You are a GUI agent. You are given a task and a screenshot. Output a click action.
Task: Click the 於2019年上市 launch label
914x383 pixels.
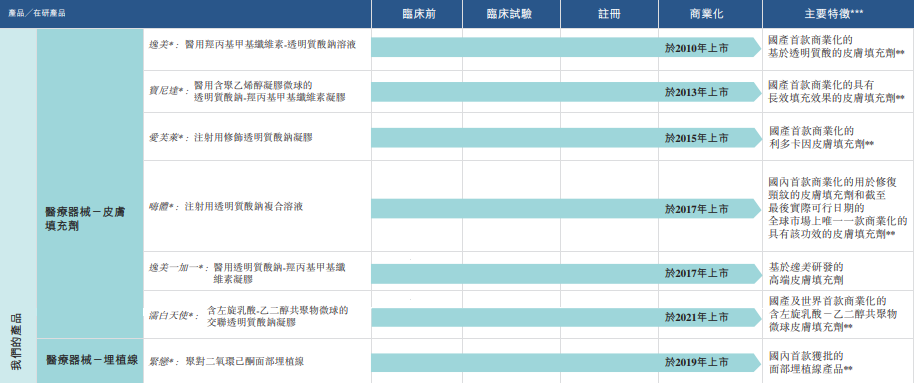coord(697,363)
